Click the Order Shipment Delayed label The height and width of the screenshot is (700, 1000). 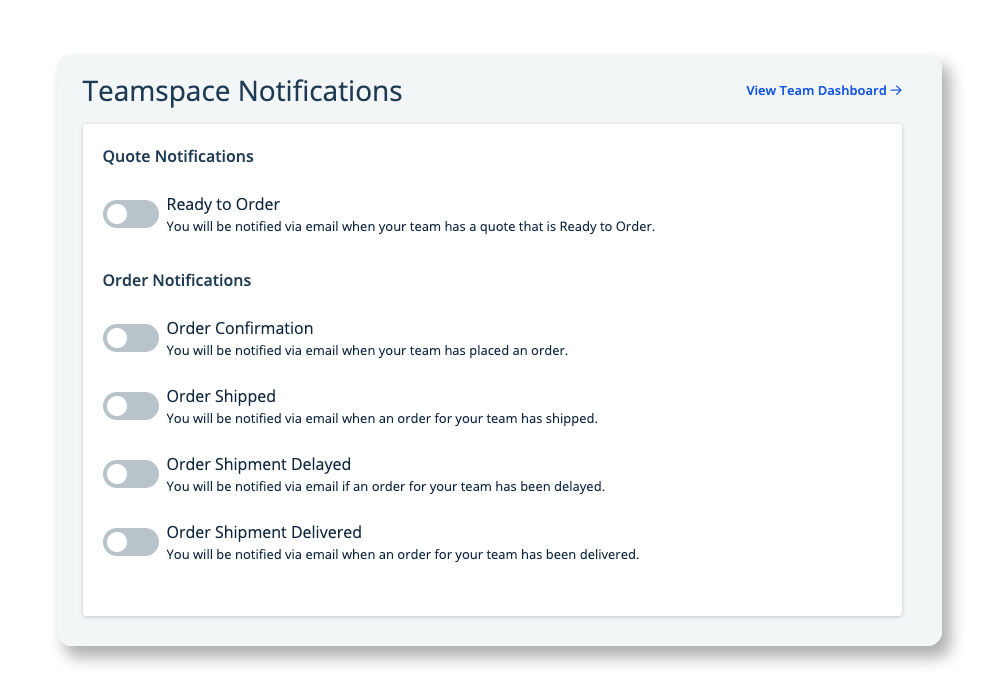click(x=259, y=464)
